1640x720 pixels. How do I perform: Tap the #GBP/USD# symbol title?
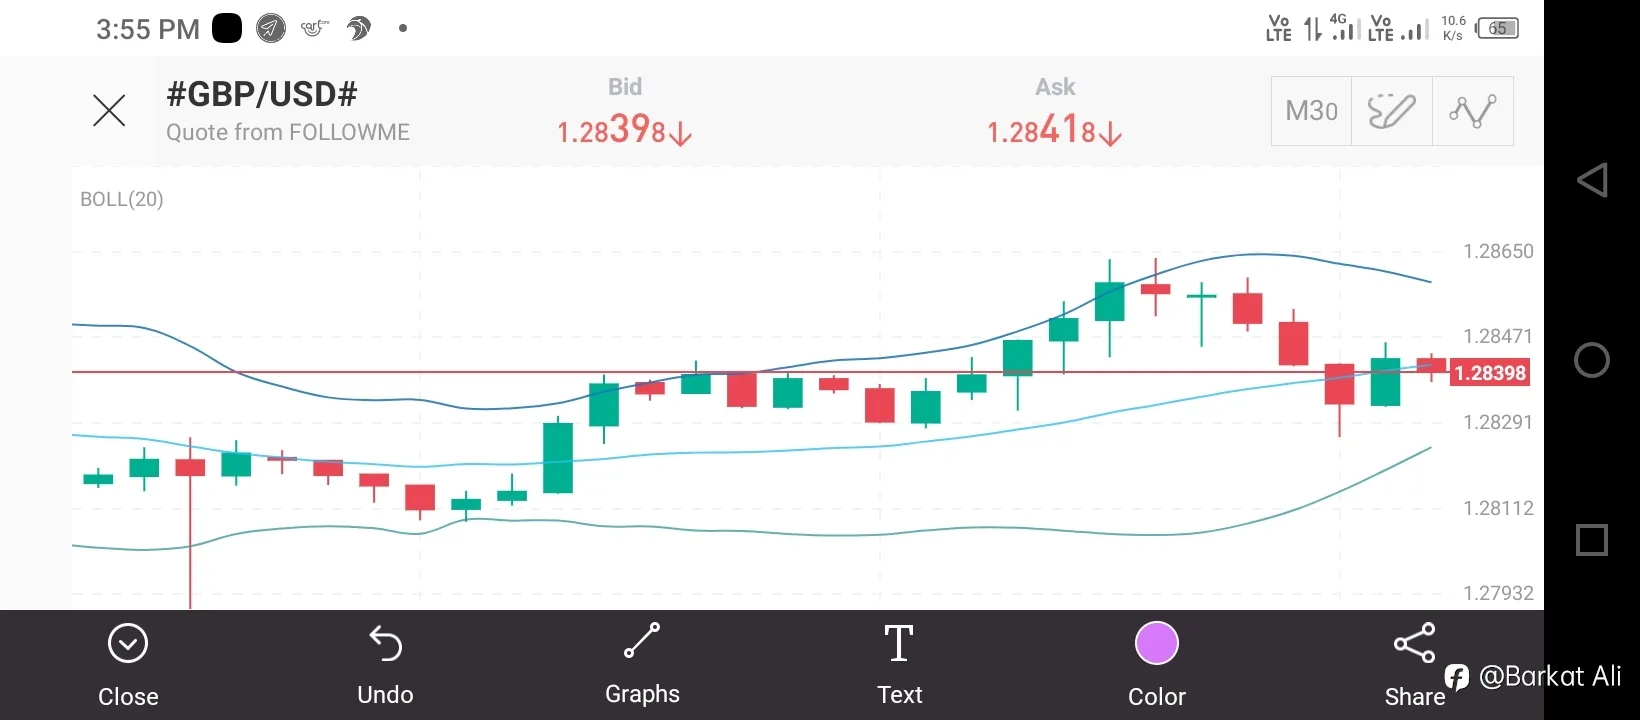click(x=262, y=94)
